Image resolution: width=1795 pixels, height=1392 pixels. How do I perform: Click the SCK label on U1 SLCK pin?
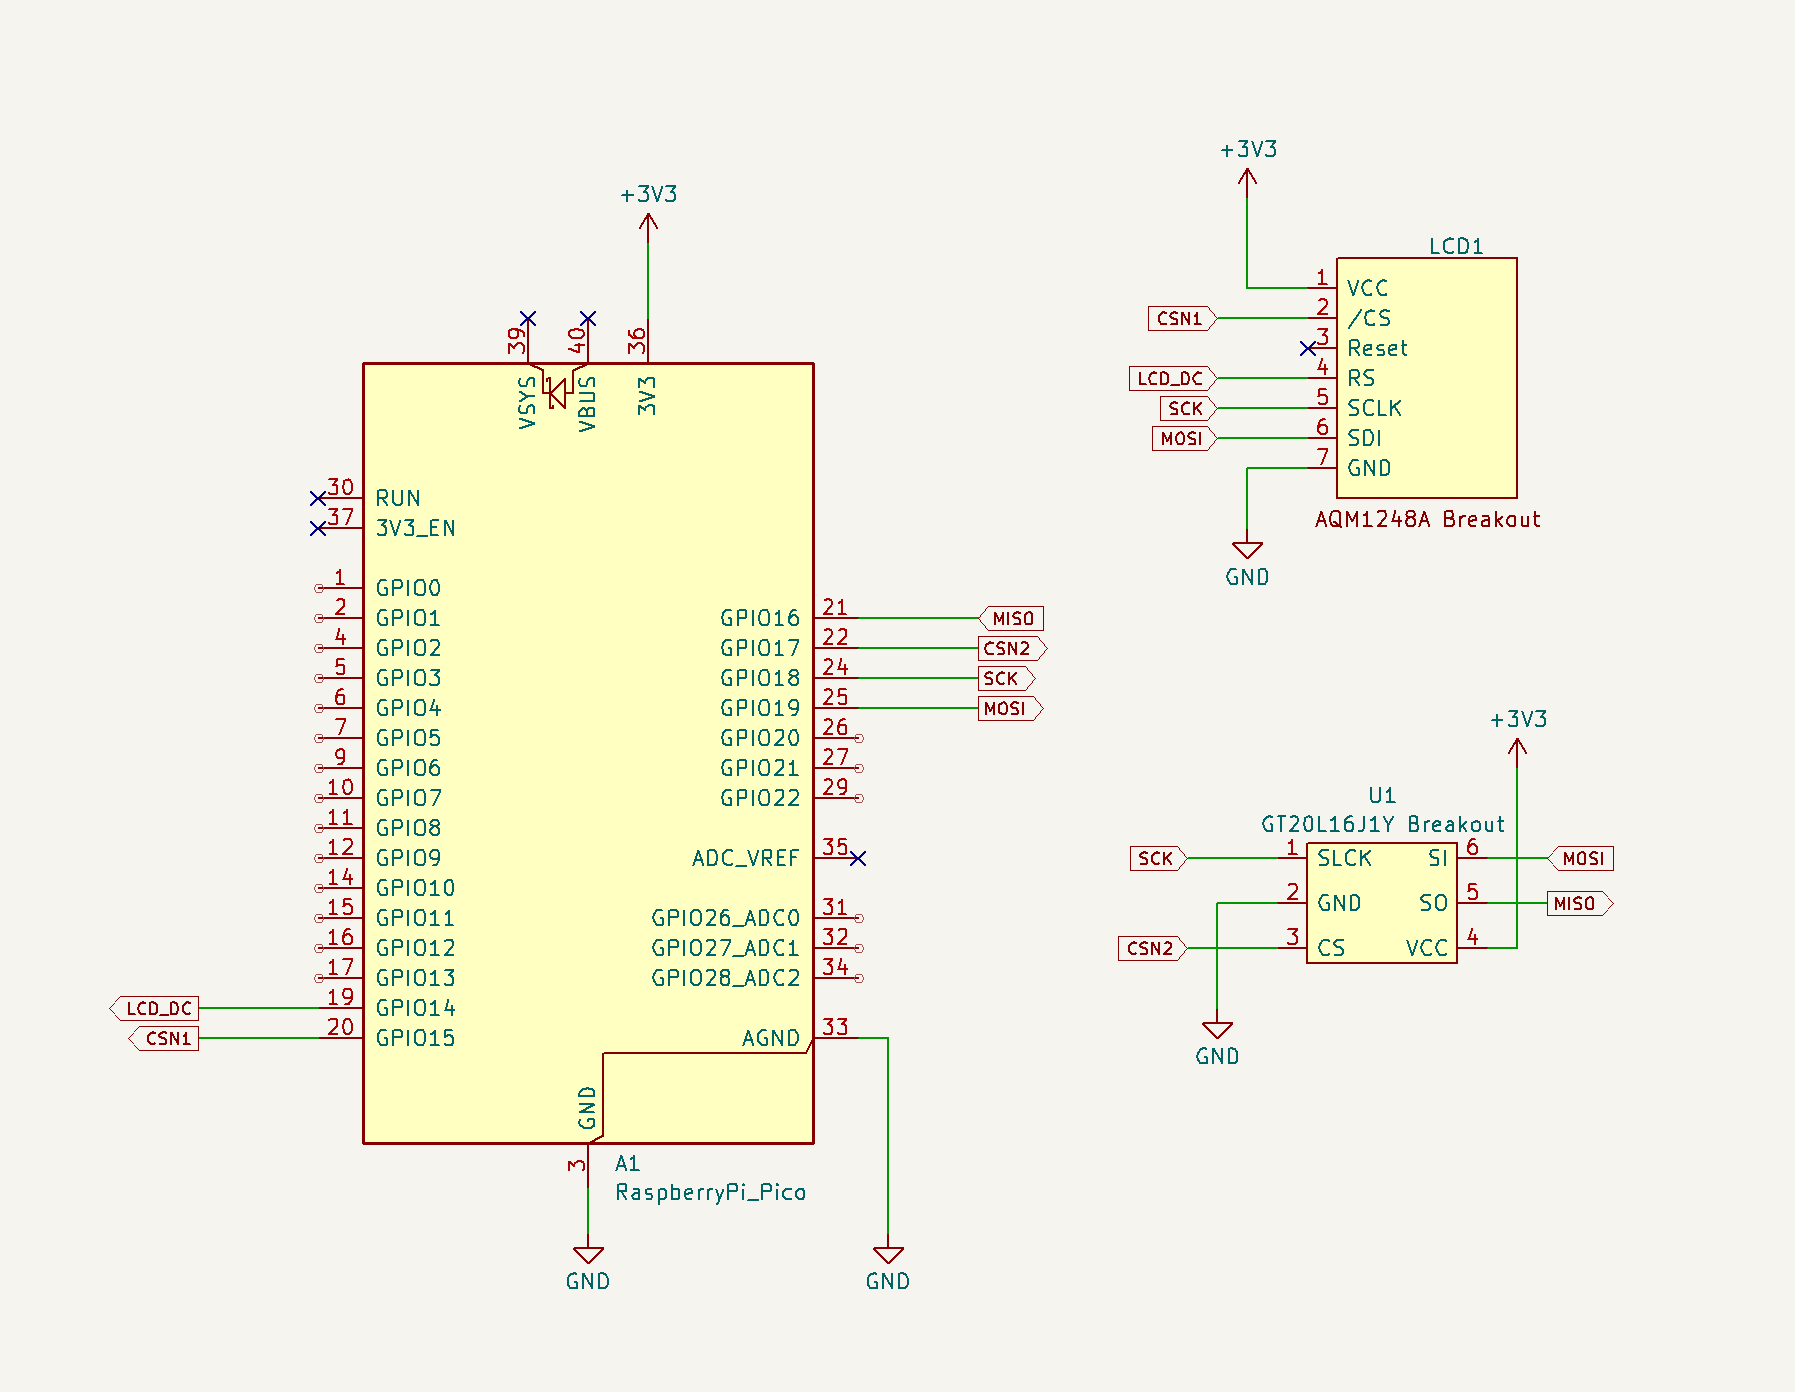point(1157,858)
